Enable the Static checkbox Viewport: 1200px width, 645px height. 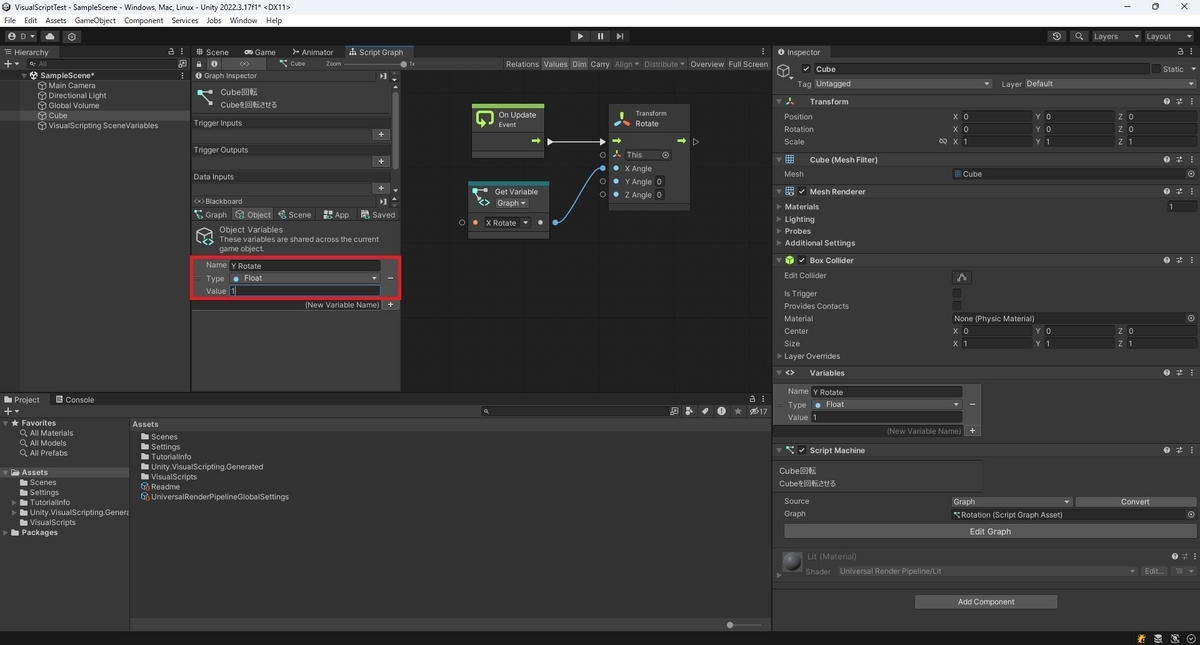pos(1156,69)
